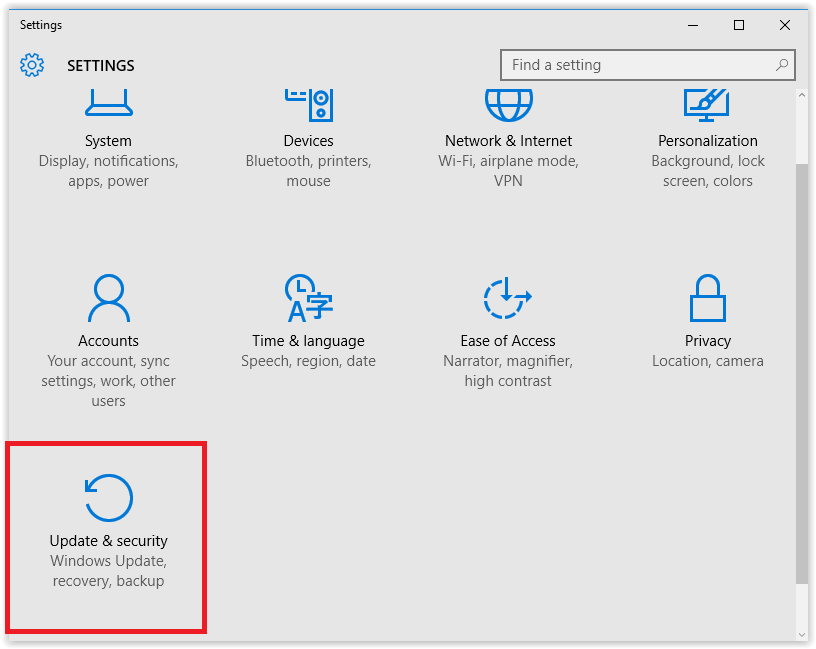Viewport: 816px width, 649px height.
Task: Open the Time & language clock icon
Action: point(309,298)
